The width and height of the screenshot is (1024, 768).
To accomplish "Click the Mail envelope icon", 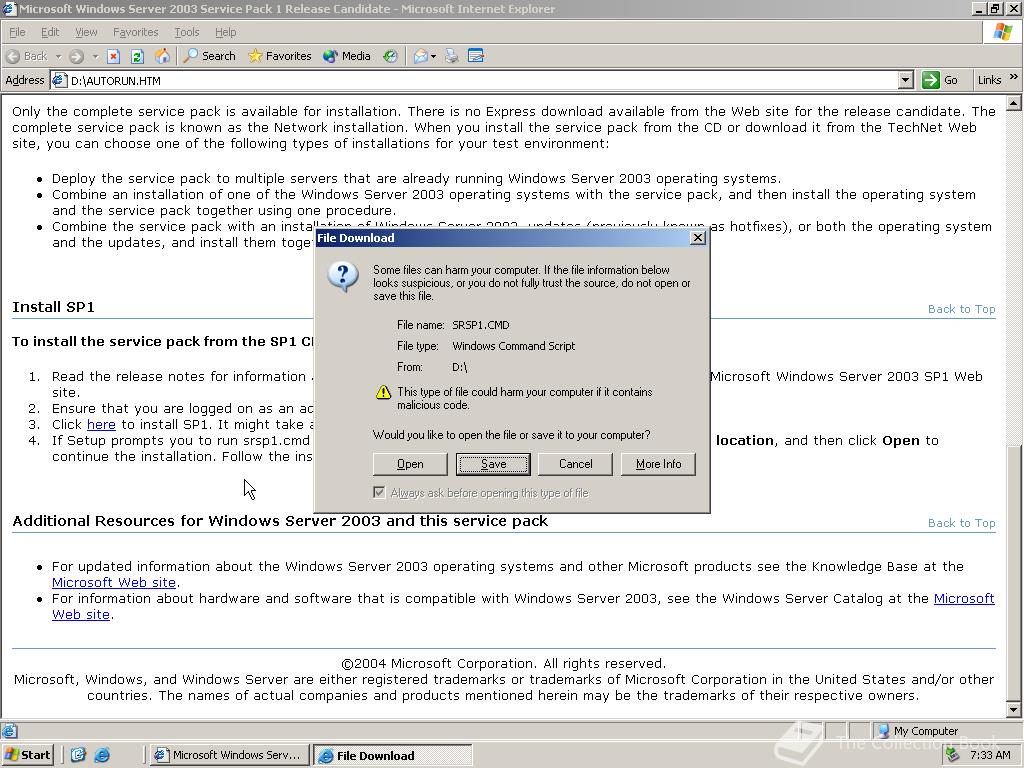I will (421, 56).
